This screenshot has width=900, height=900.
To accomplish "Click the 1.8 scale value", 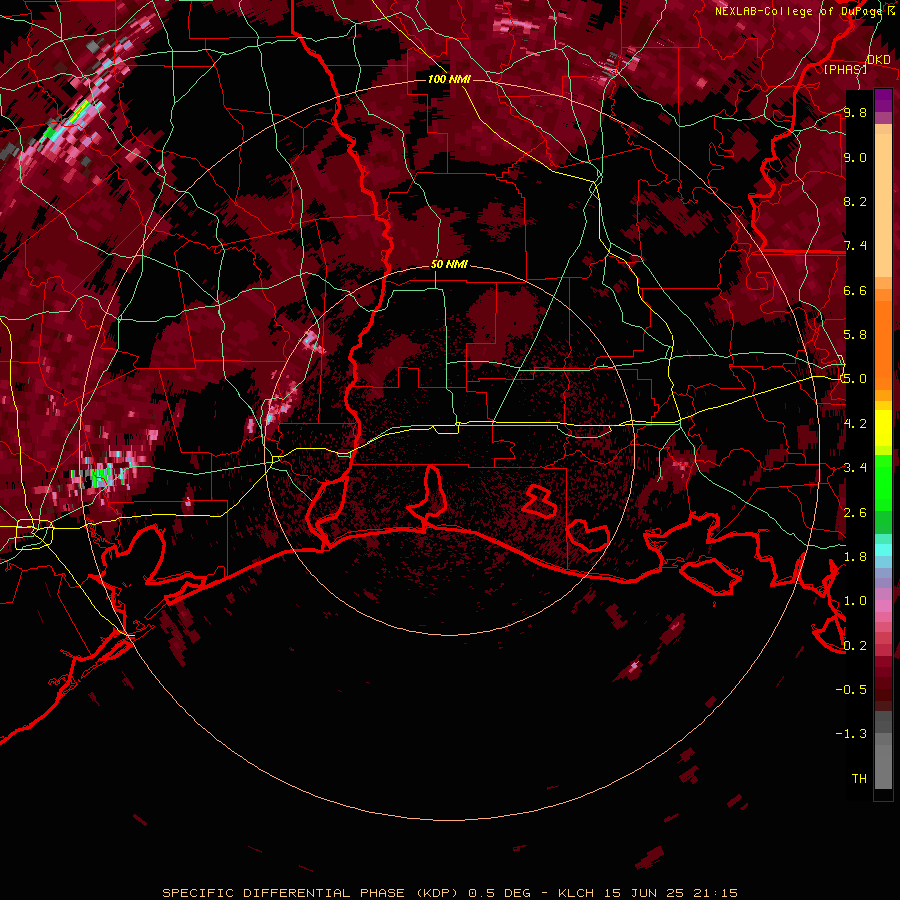I will tap(855, 557).
